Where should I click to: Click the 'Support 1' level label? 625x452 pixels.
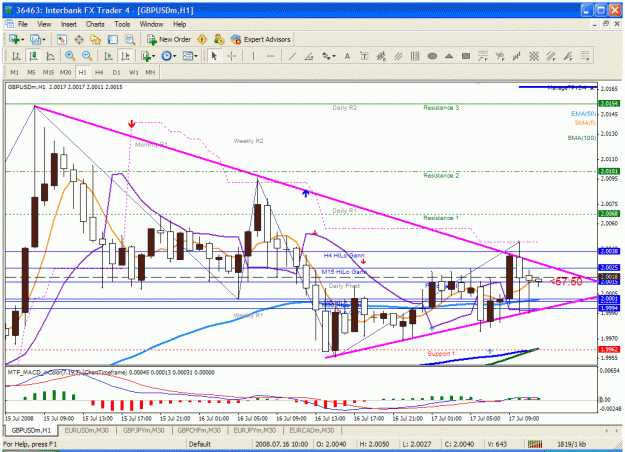coord(441,354)
